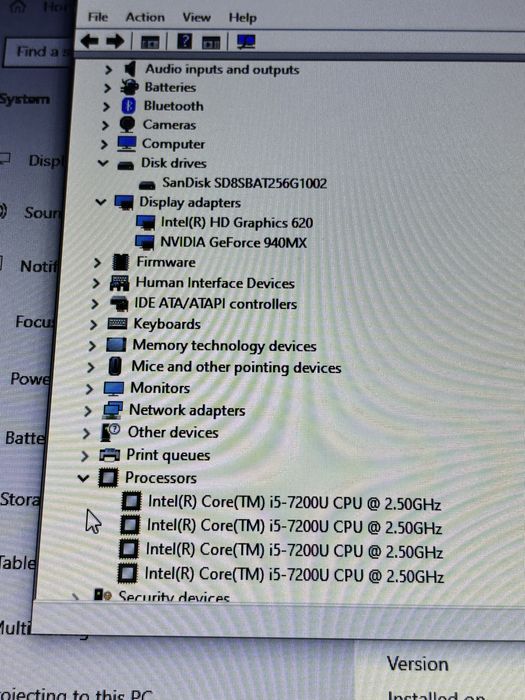Expand the Keyboards category arrow
The width and height of the screenshot is (525, 700).
(93, 325)
